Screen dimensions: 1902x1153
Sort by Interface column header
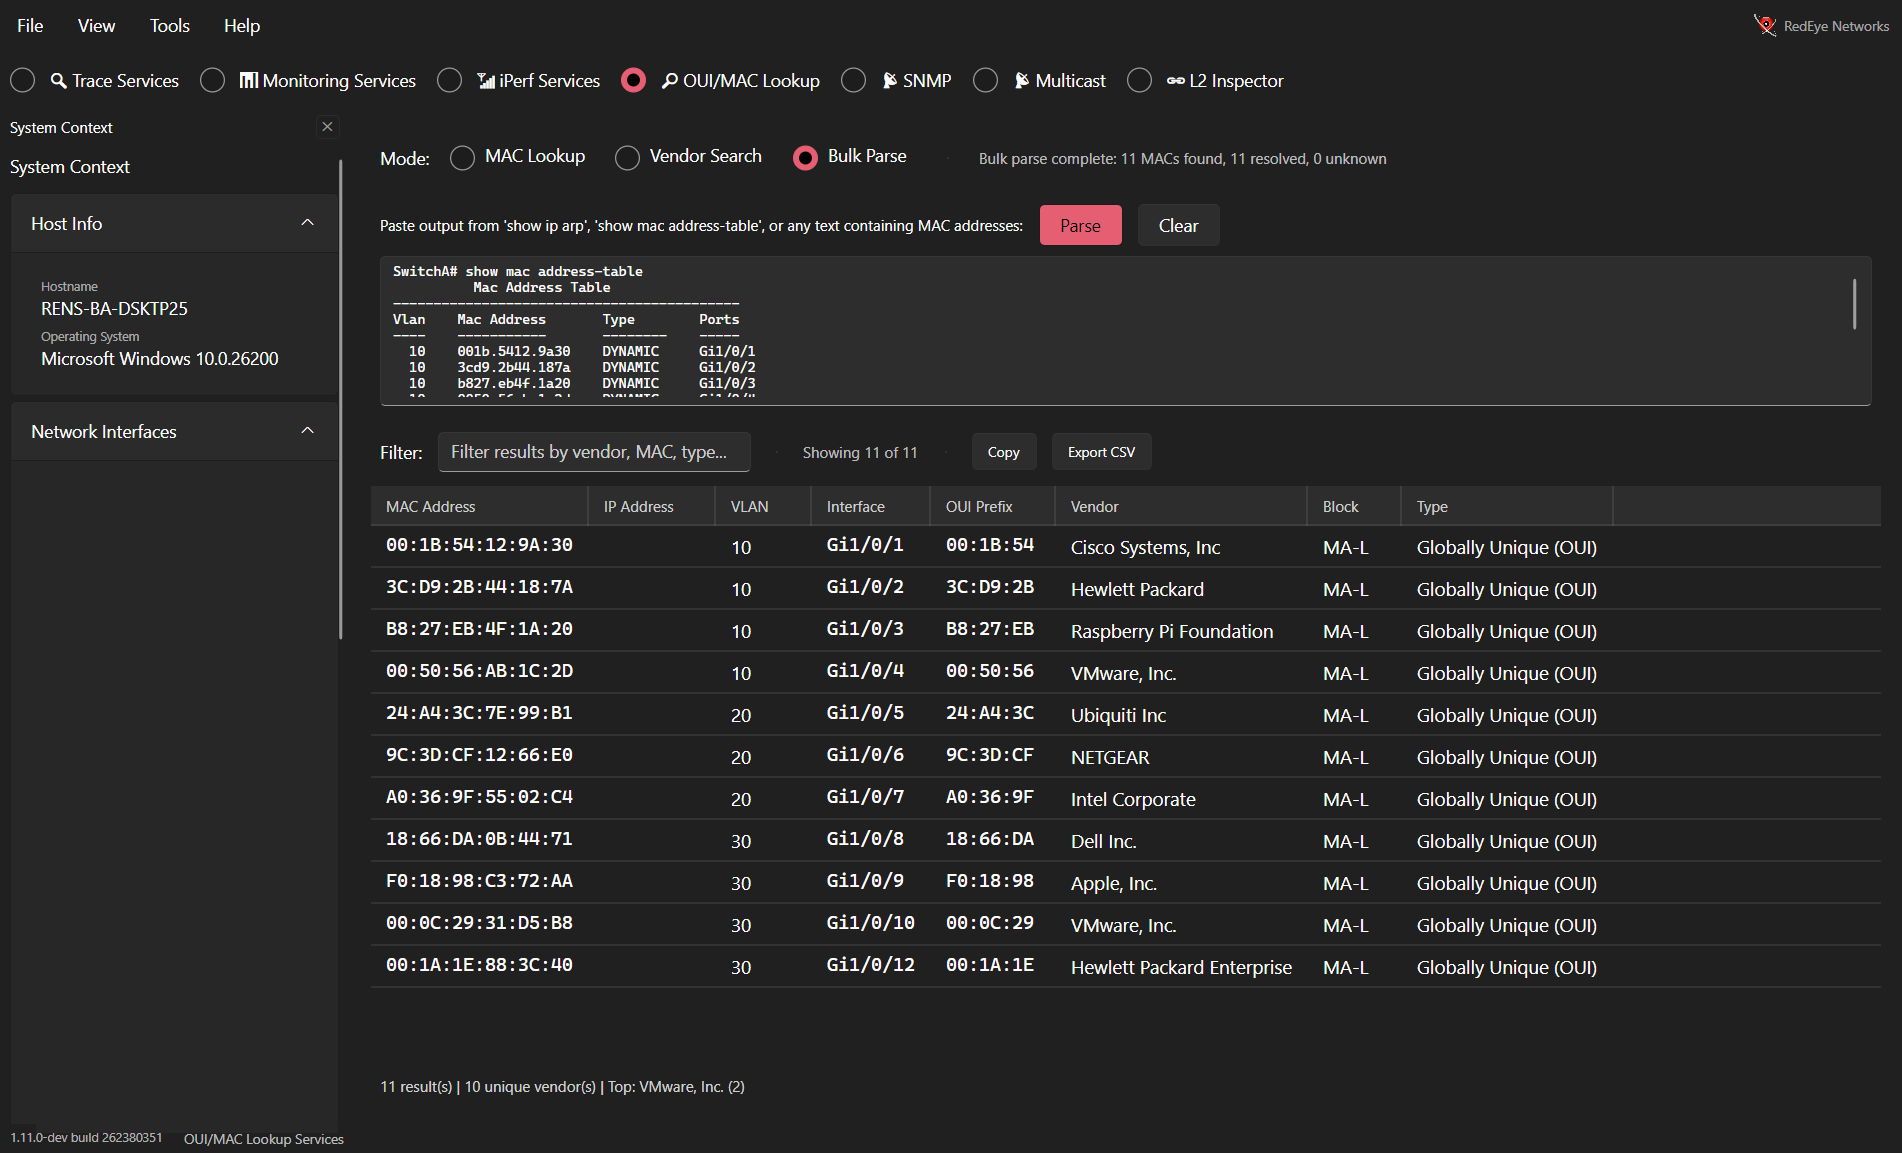point(870,506)
